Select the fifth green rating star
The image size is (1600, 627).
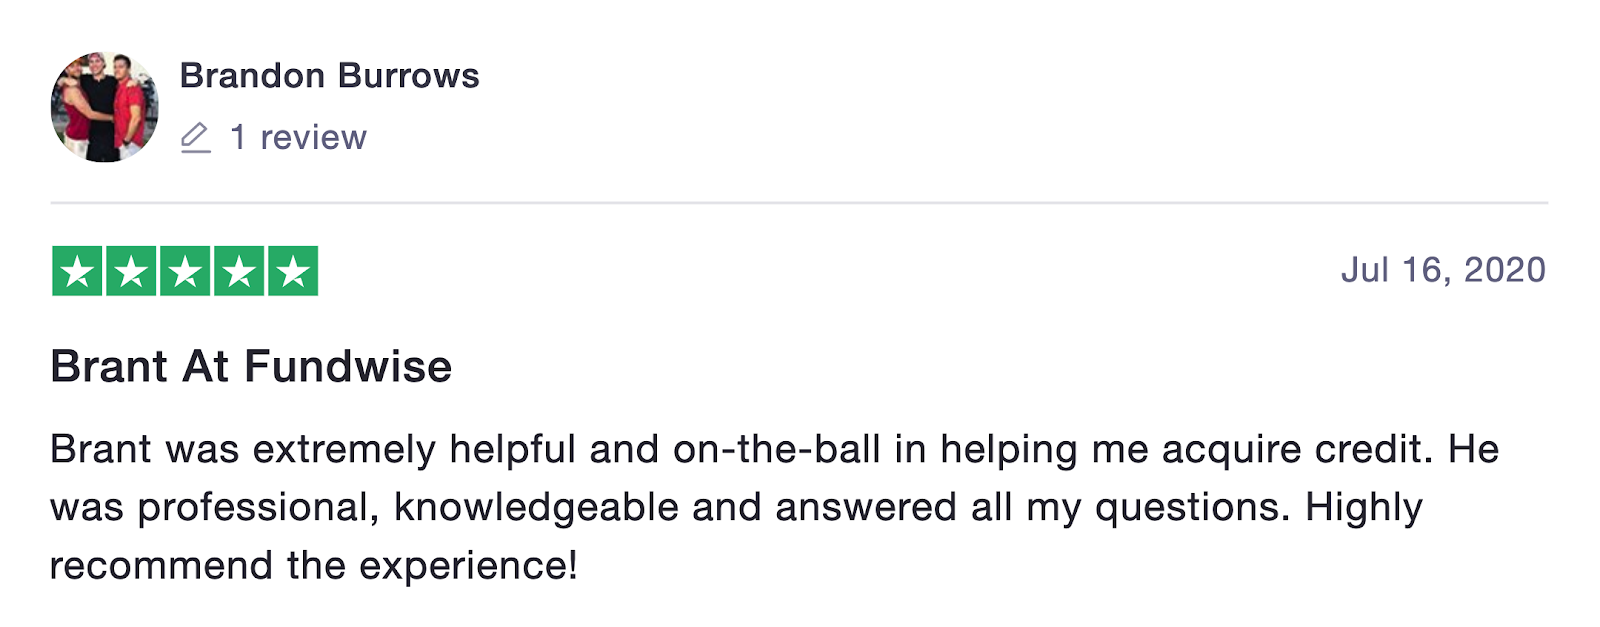tap(293, 271)
